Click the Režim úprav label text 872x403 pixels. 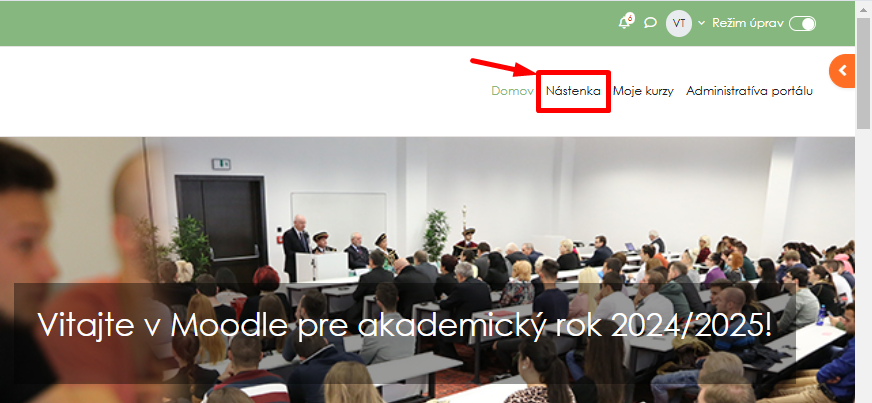point(748,23)
